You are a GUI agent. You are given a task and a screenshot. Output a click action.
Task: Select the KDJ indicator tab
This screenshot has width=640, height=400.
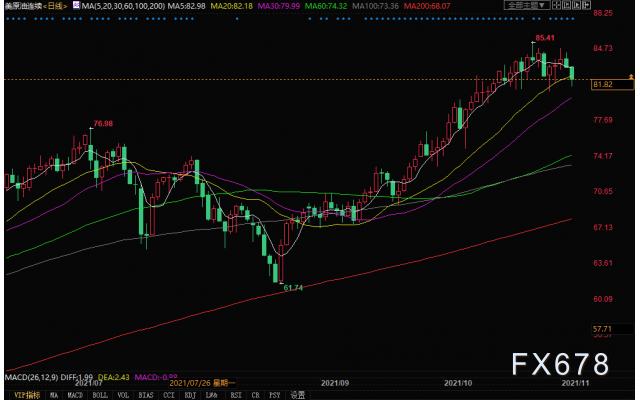[x=190, y=395]
